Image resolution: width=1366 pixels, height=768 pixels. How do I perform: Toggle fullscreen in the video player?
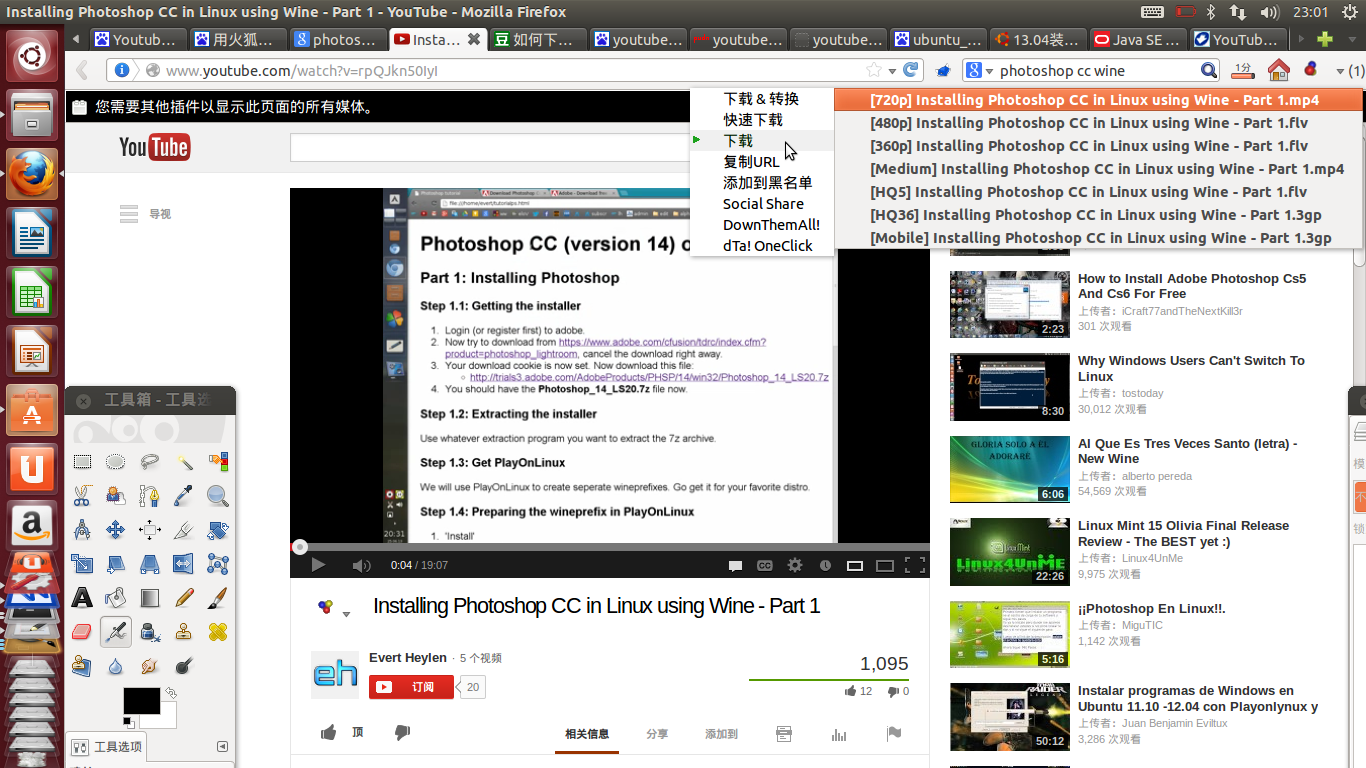click(914, 565)
